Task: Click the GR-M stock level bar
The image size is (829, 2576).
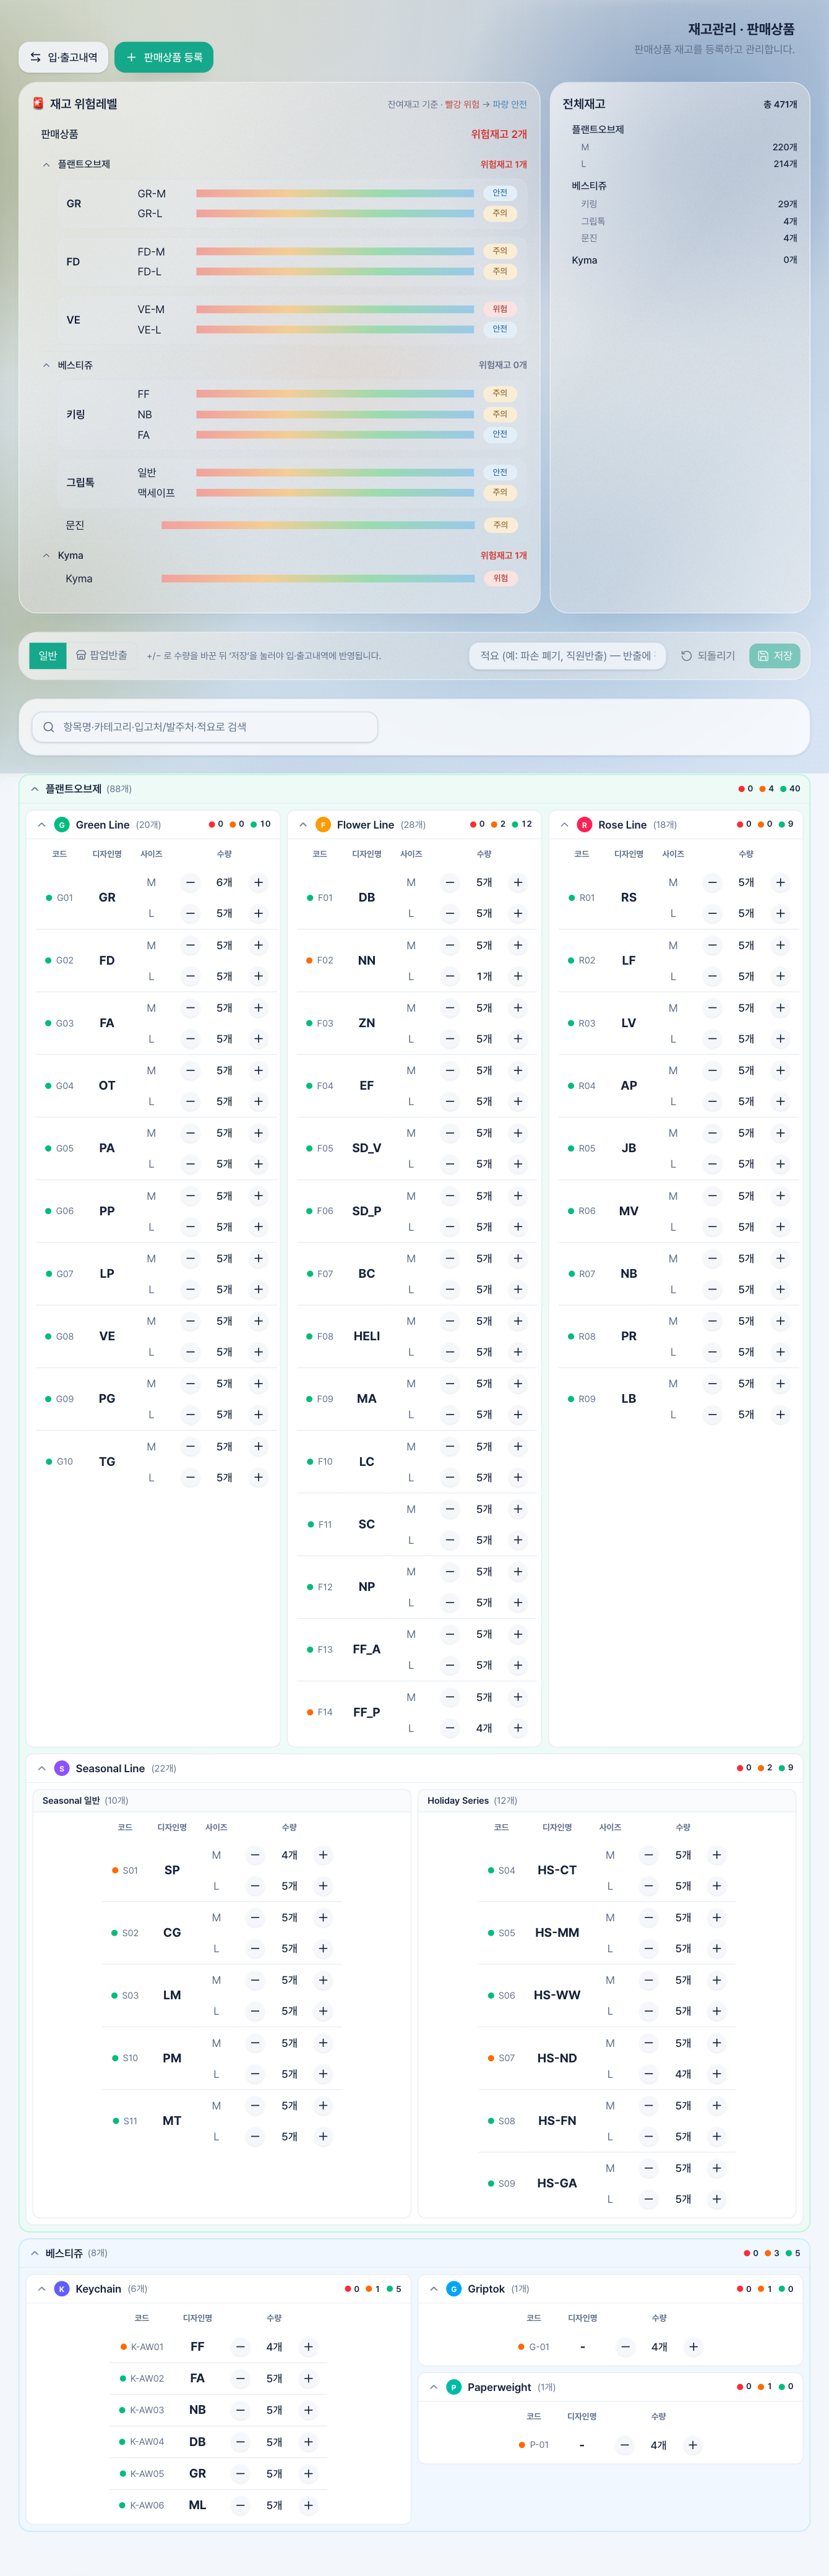Action: 335,194
